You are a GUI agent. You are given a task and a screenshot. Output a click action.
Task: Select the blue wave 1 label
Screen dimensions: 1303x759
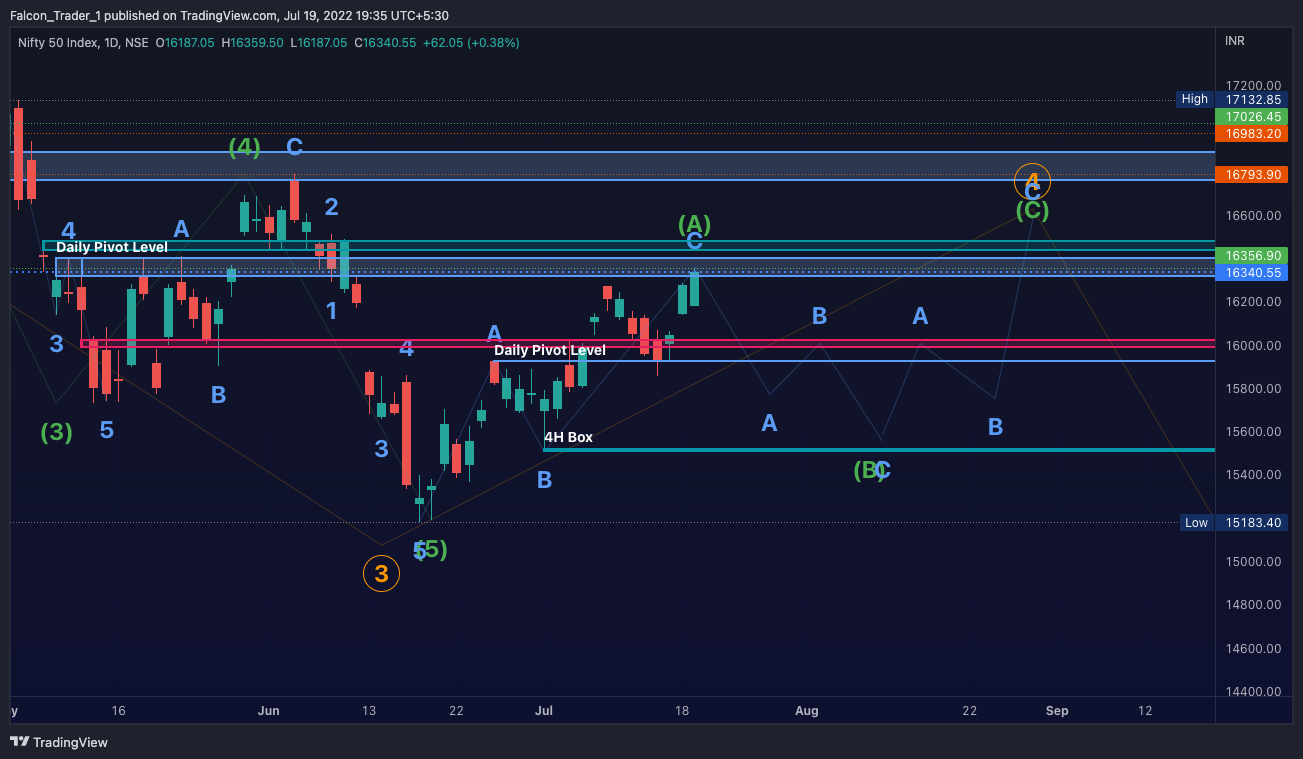coord(332,311)
